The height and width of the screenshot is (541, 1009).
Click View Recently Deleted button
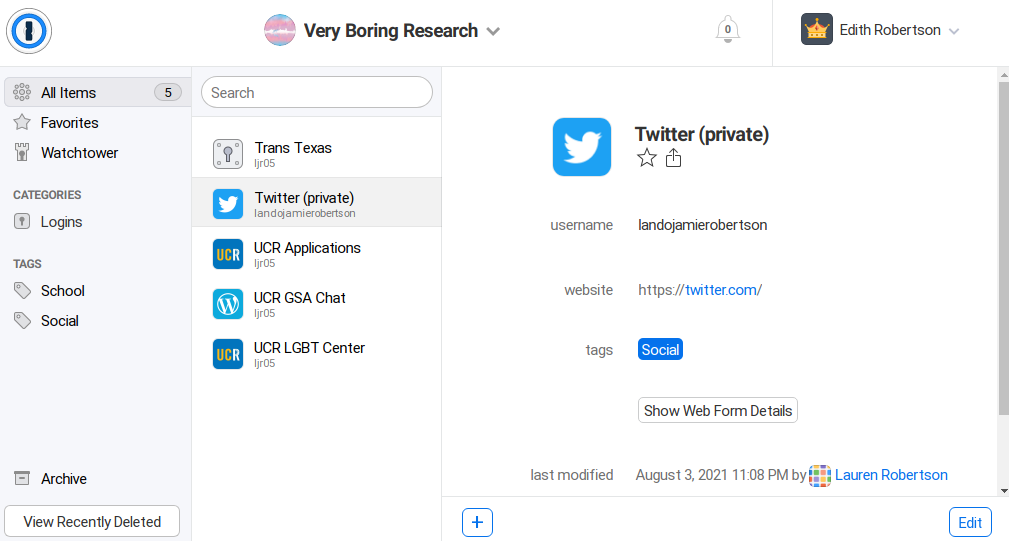pos(92,521)
